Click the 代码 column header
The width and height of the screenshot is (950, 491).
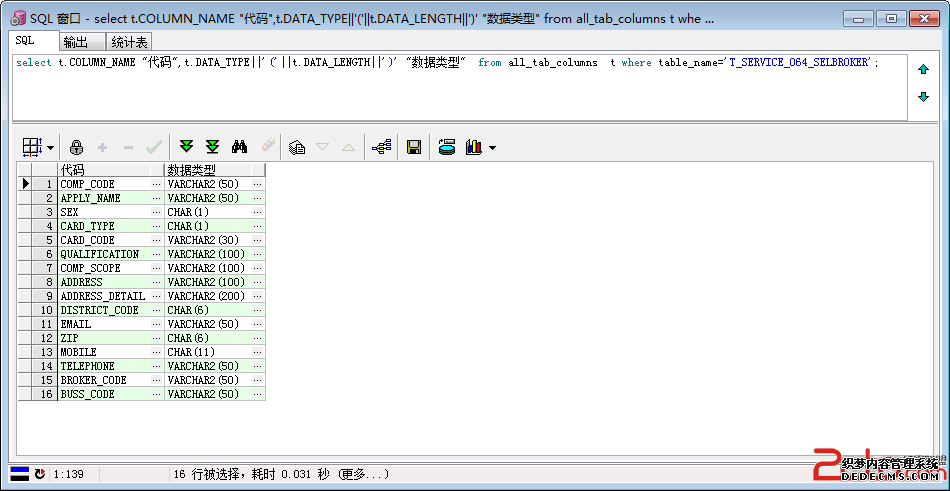(104, 170)
